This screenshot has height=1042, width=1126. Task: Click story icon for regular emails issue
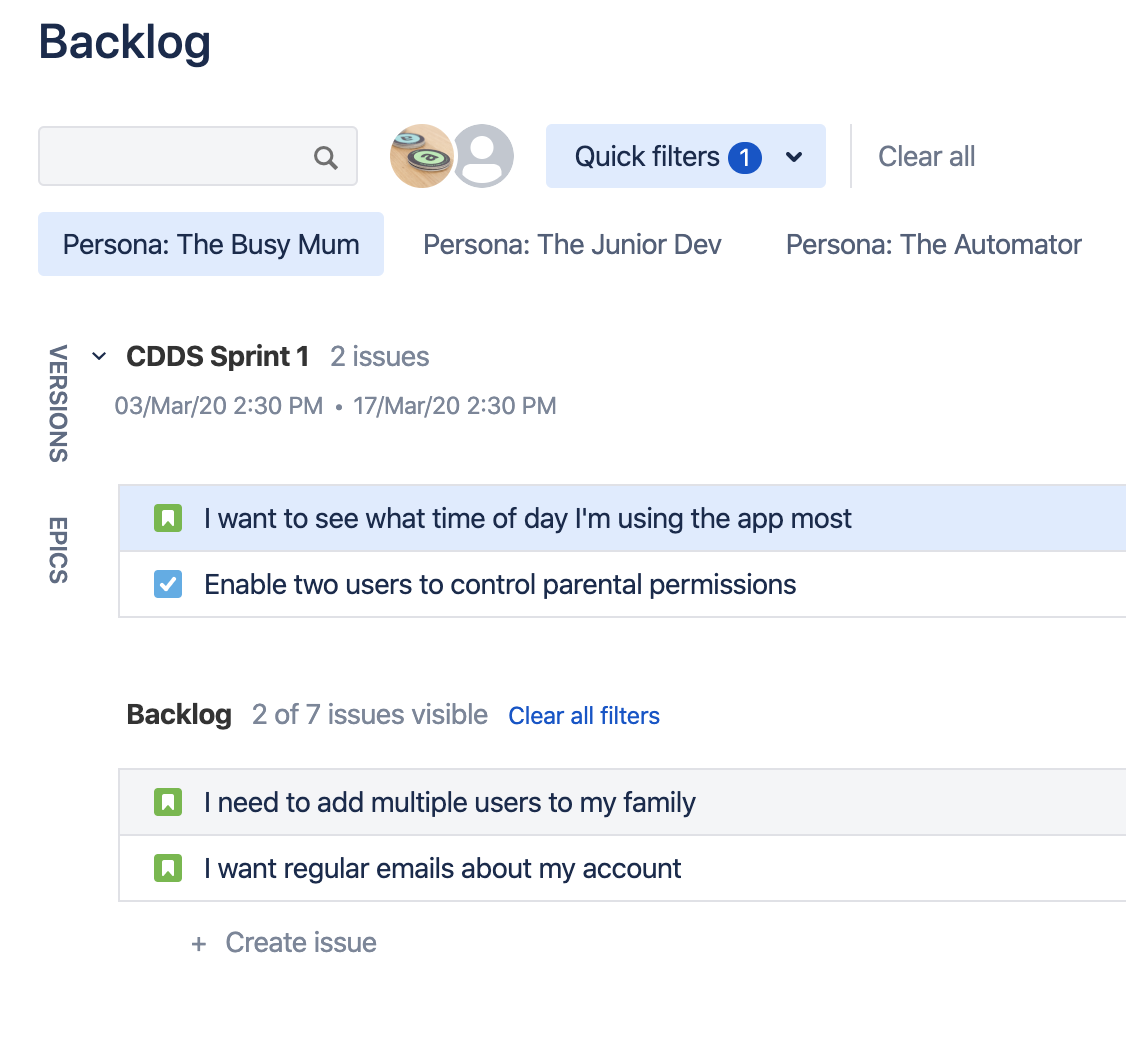[168, 868]
